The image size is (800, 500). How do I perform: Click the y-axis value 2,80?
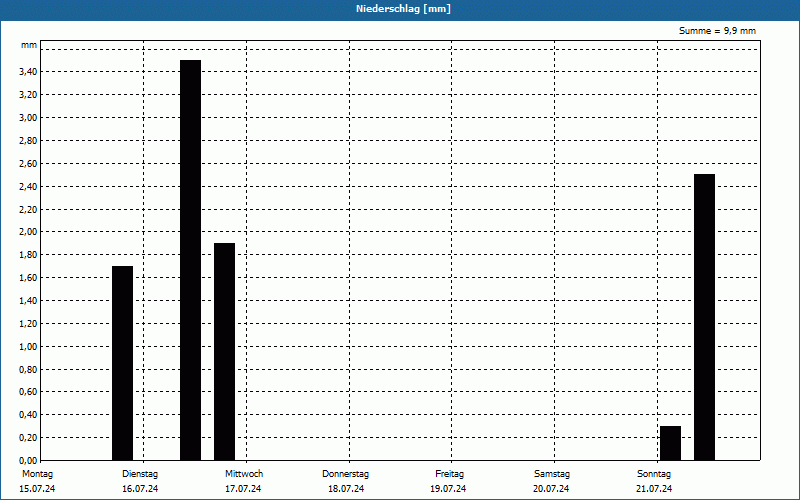point(28,141)
